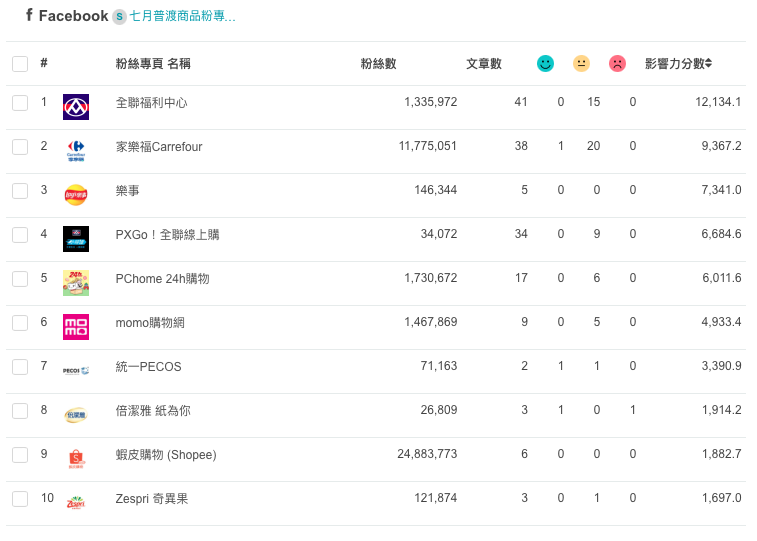Open the PChome 24h購物 page name

(162, 279)
